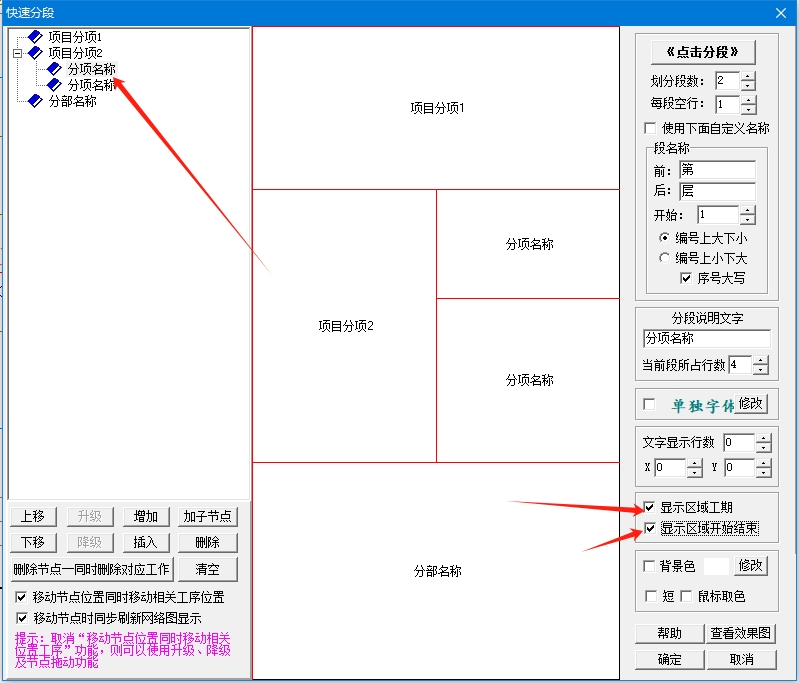Viewport: 799px width, 683px height.
Task: Click the Y offset input field
Action: 740,467
